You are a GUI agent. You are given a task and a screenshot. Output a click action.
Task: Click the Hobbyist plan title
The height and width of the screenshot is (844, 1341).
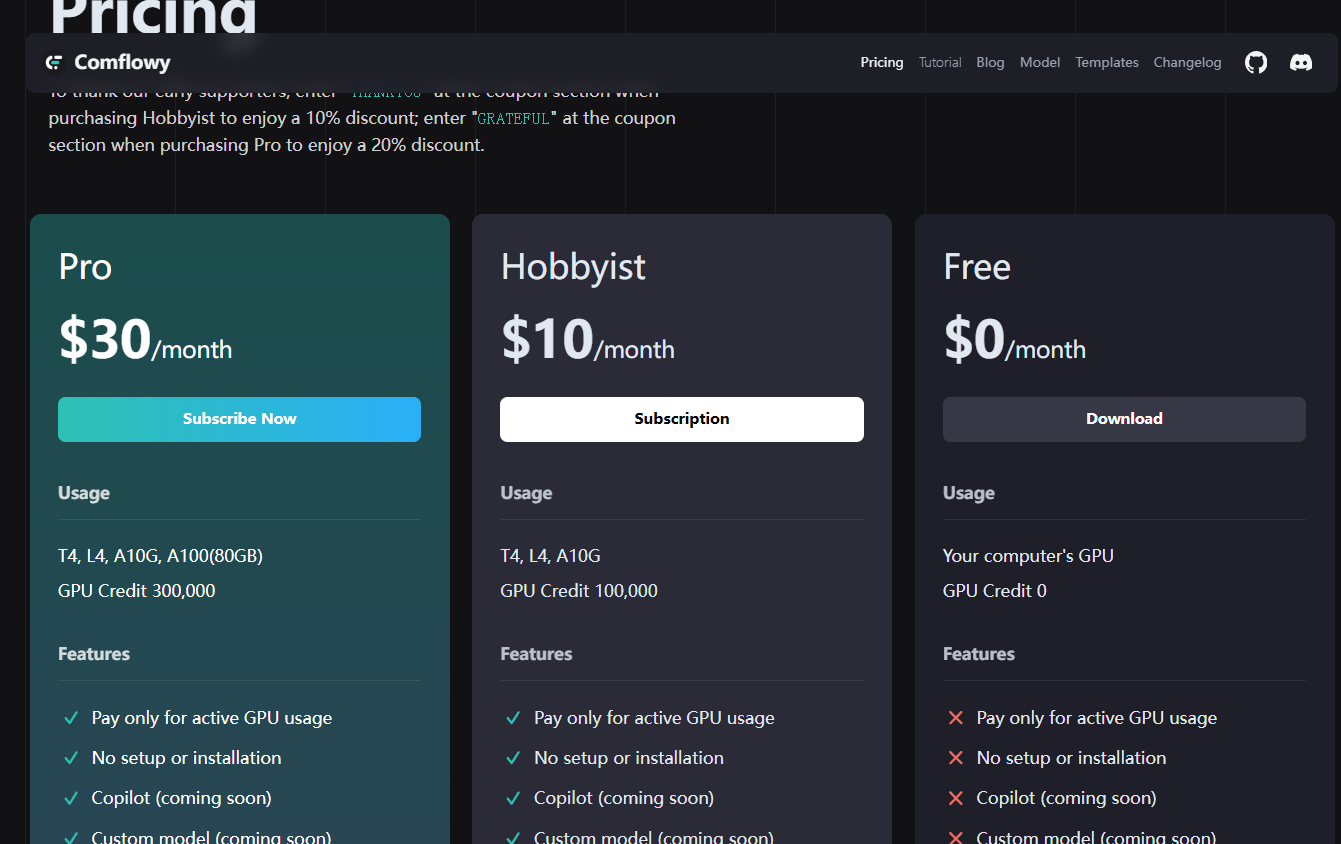pyautogui.click(x=573, y=267)
